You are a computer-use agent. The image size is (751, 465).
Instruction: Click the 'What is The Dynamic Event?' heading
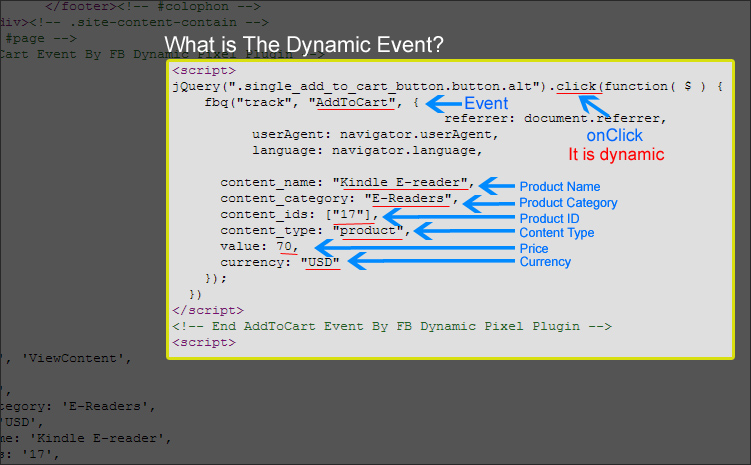pyautogui.click(x=304, y=45)
